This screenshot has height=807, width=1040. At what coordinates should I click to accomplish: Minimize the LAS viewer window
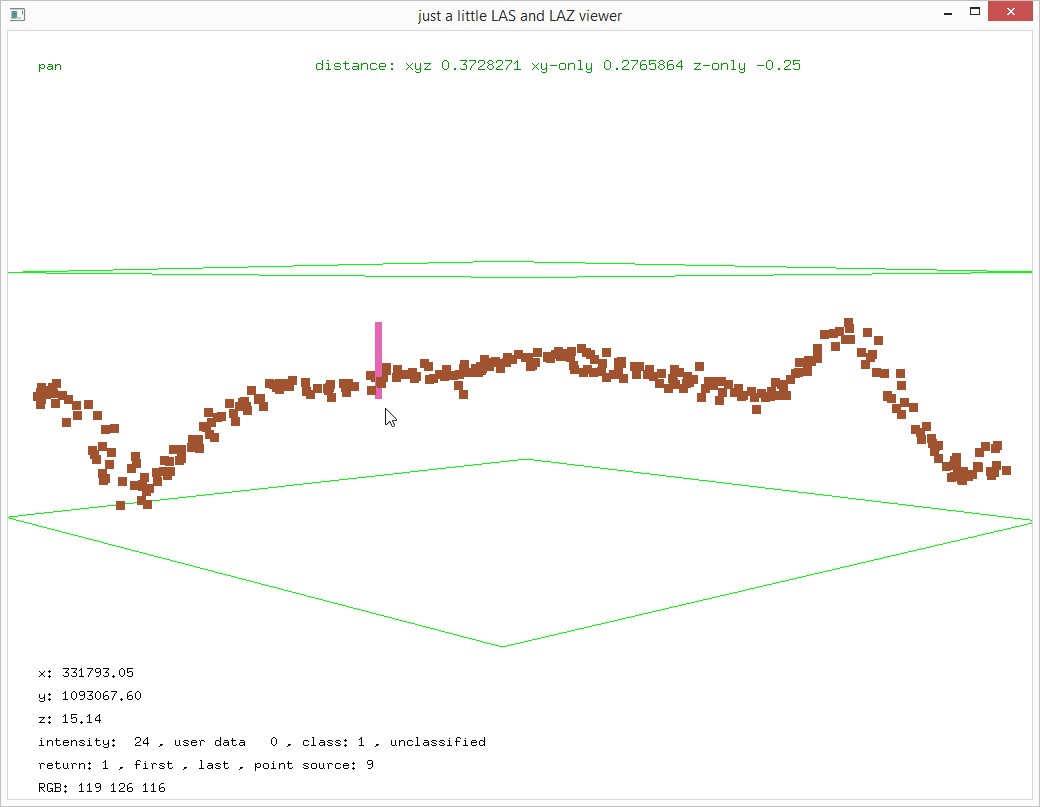[x=946, y=14]
